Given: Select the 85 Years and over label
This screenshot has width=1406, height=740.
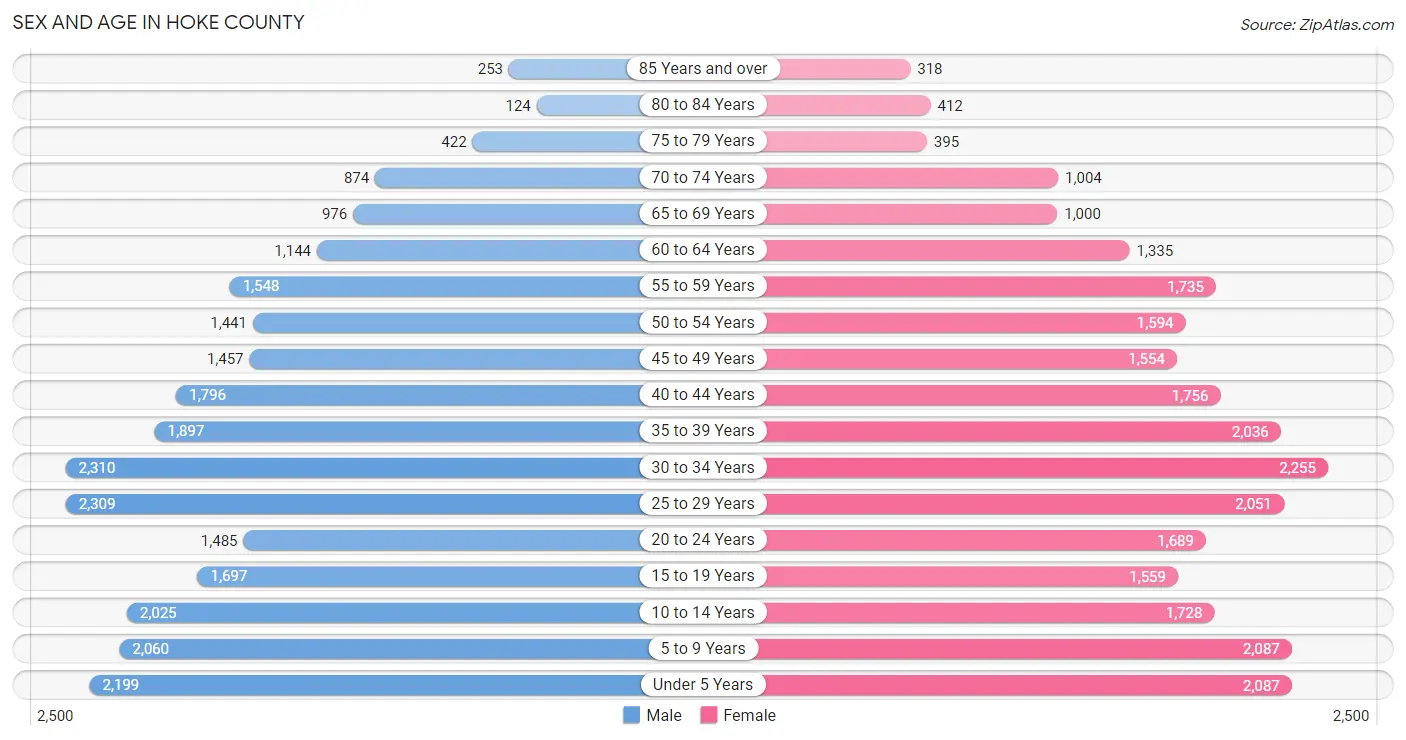Looking at the screenshot, I should (x=703, y=68).
